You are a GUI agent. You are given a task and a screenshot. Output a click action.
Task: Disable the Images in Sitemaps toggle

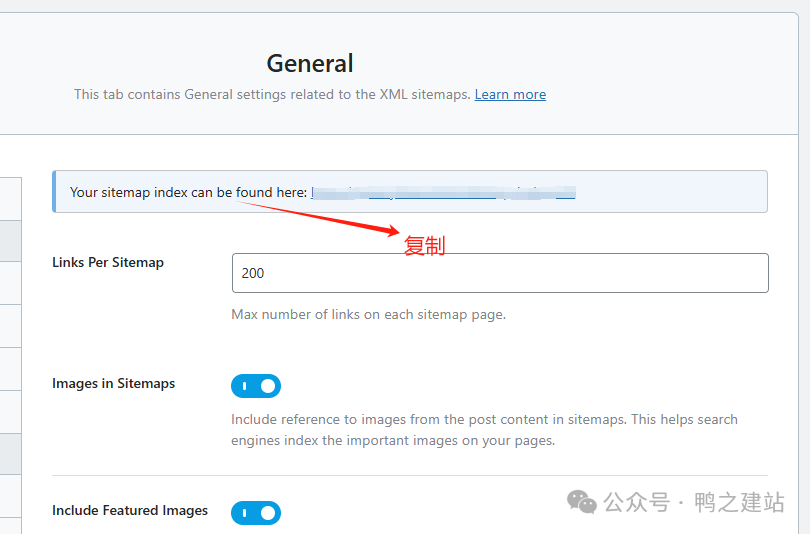coord(256,386)
